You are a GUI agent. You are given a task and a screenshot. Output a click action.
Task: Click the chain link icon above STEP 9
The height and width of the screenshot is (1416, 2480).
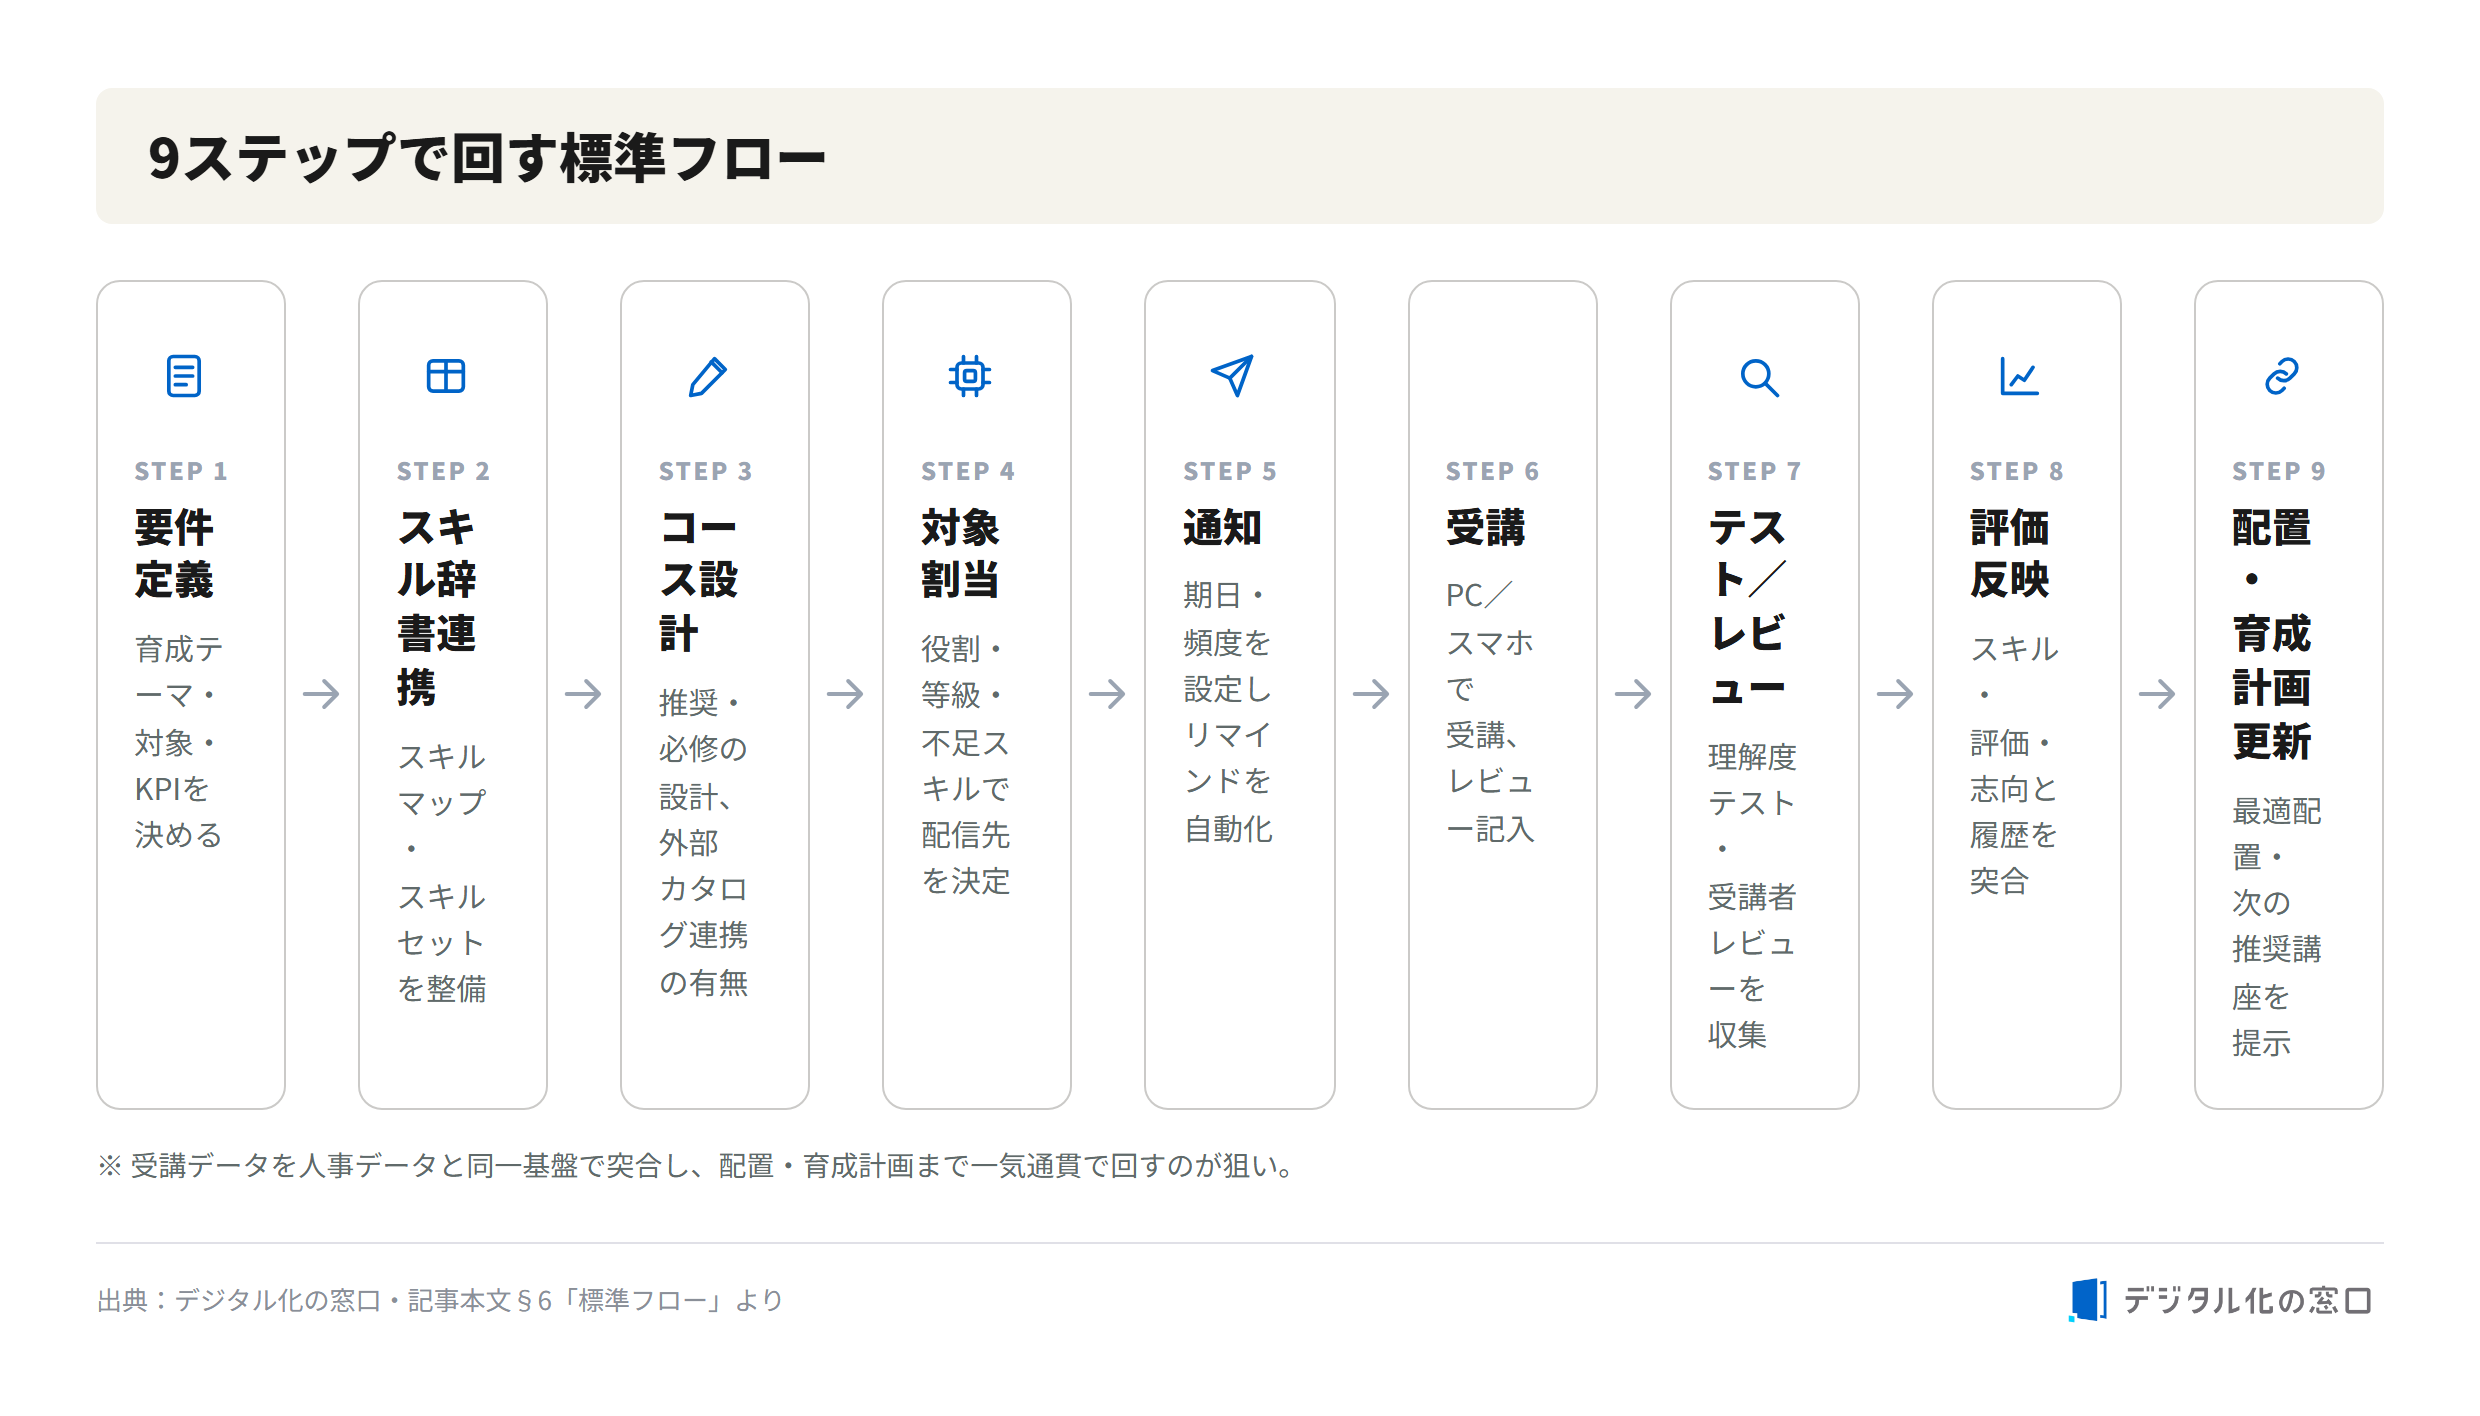click(2282, 376)
